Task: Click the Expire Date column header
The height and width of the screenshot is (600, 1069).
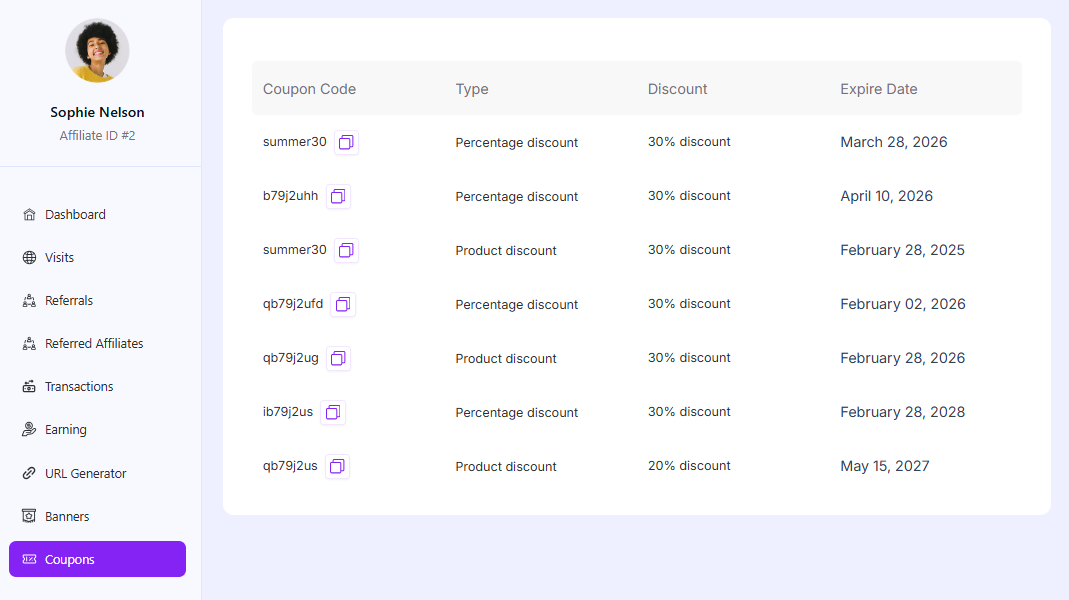Action: [x=878, y=89]
